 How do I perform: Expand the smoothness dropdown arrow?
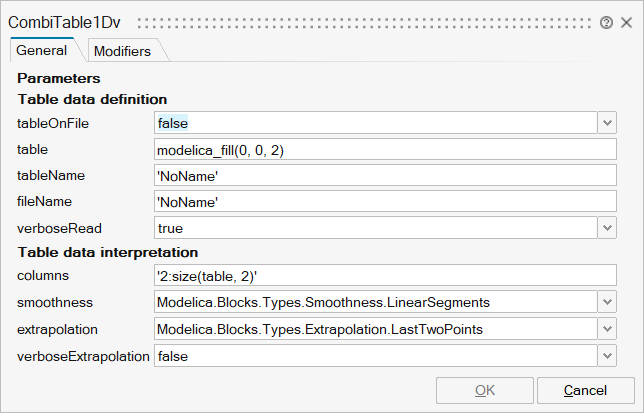point(607,302)
